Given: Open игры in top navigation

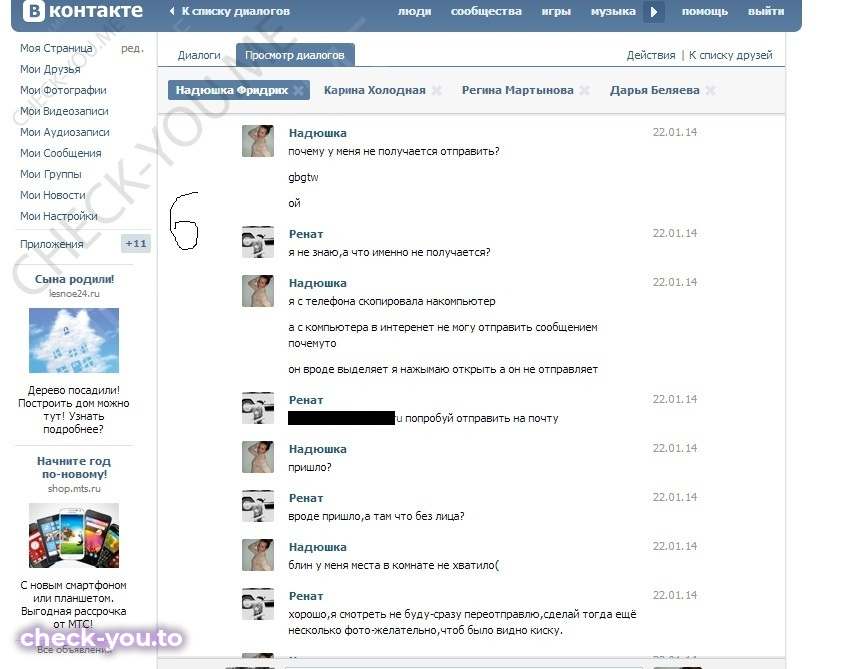Looking at the screenshot, I should 556,11.
